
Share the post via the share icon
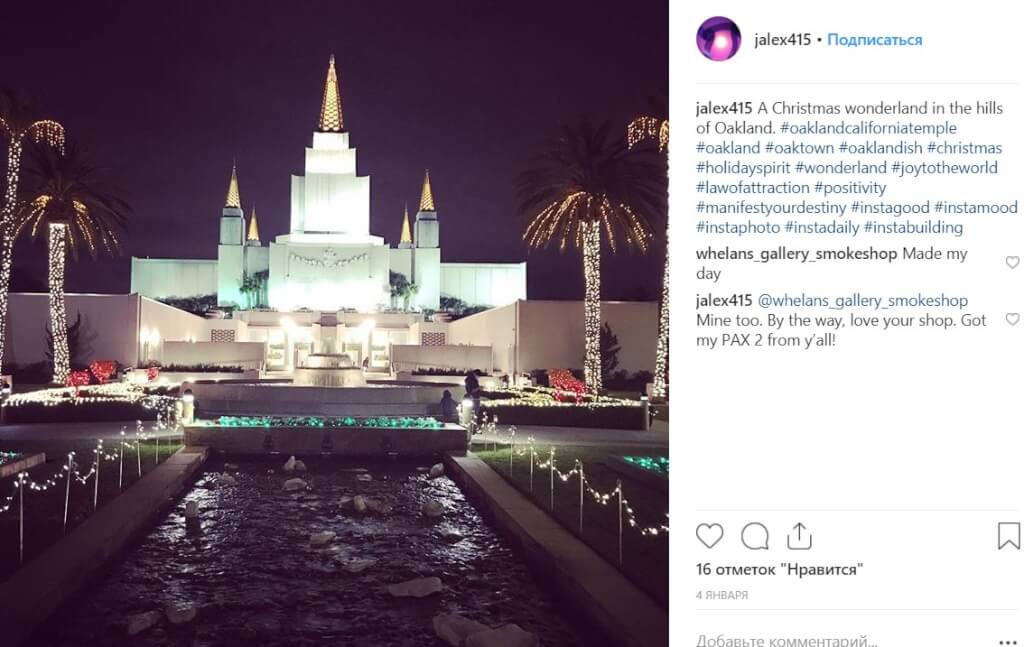click(x=799, y=536)
